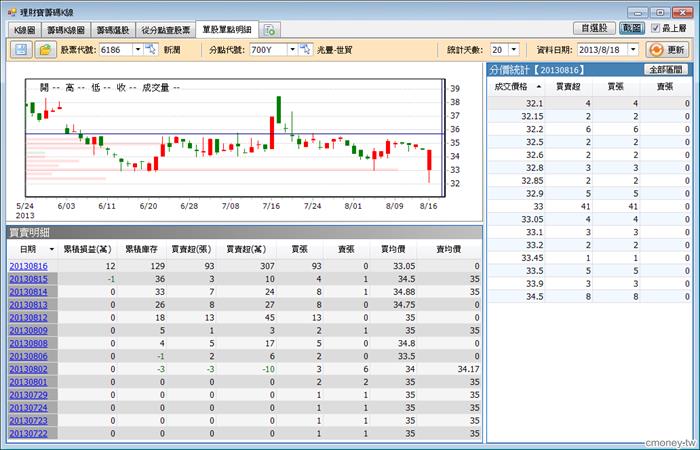Select the 33.05 price row
700x450 pixels.
[x=589, y=220]
